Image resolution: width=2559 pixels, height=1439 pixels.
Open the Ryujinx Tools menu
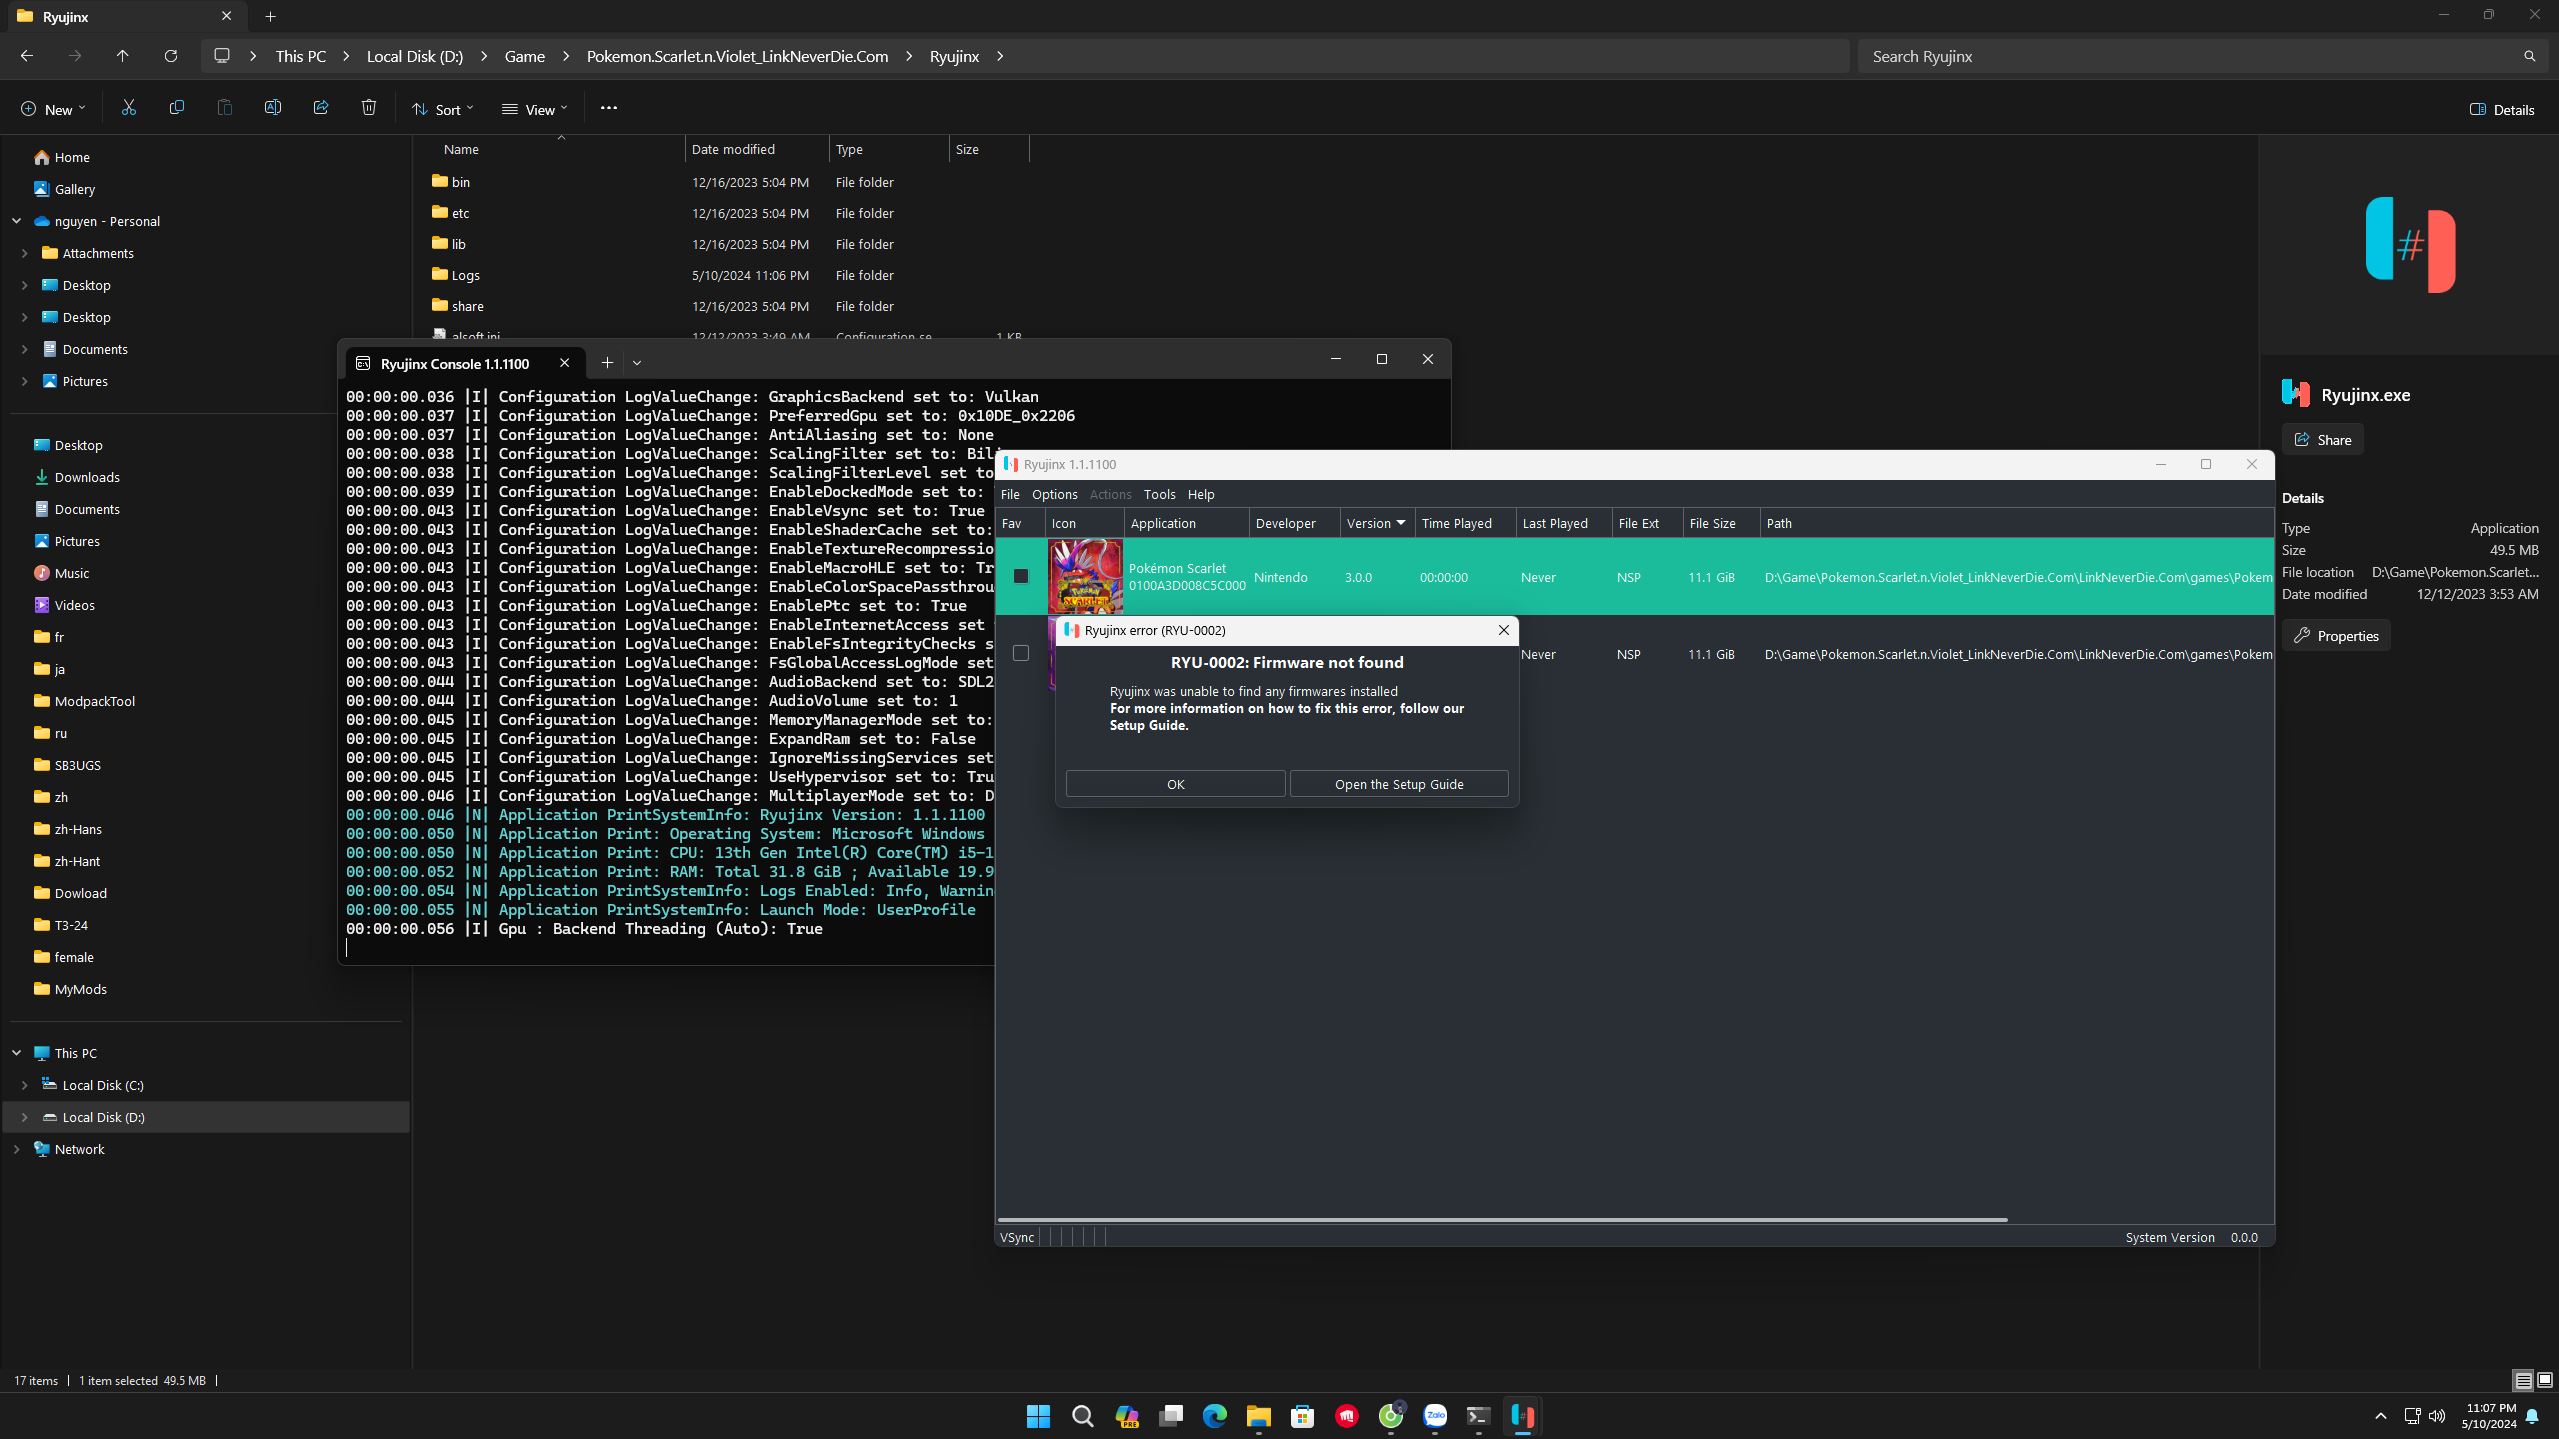[1158, 494]
